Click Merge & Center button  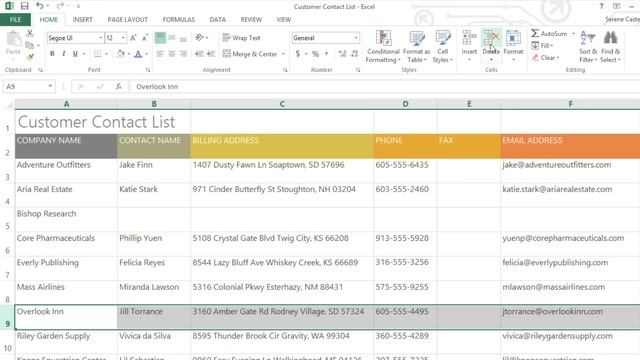[x=250, y=54]
